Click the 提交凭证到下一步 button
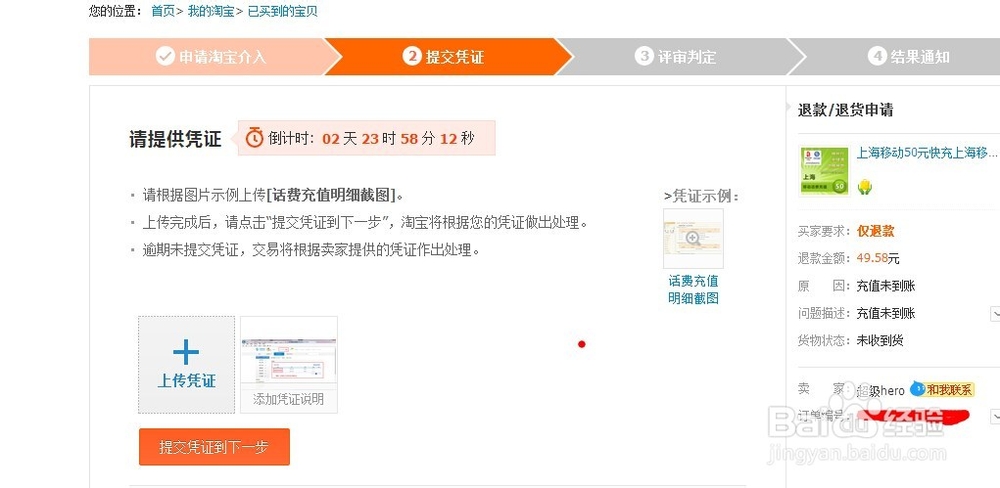The width and height of the screenshot is (1000, 488). click(214, 447)
